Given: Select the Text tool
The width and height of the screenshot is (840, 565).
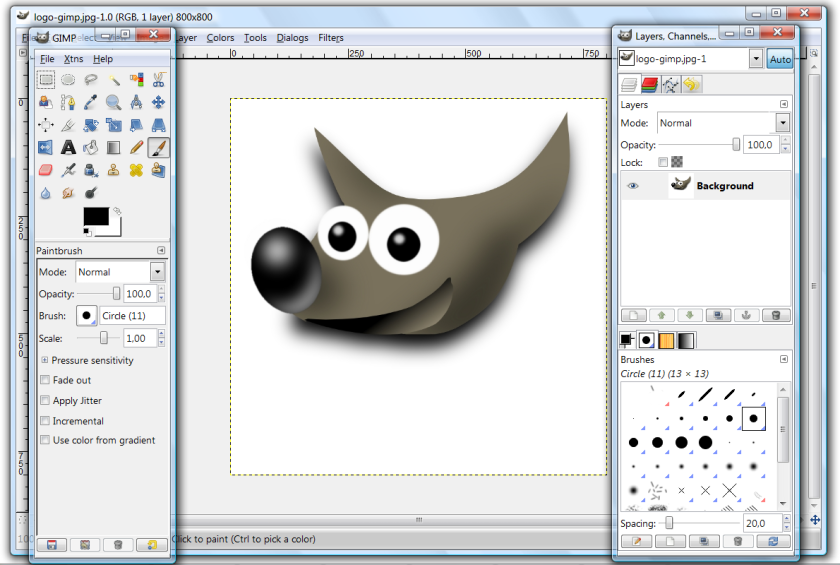Looking at the screenshot, I should click(x=68, y=148).
